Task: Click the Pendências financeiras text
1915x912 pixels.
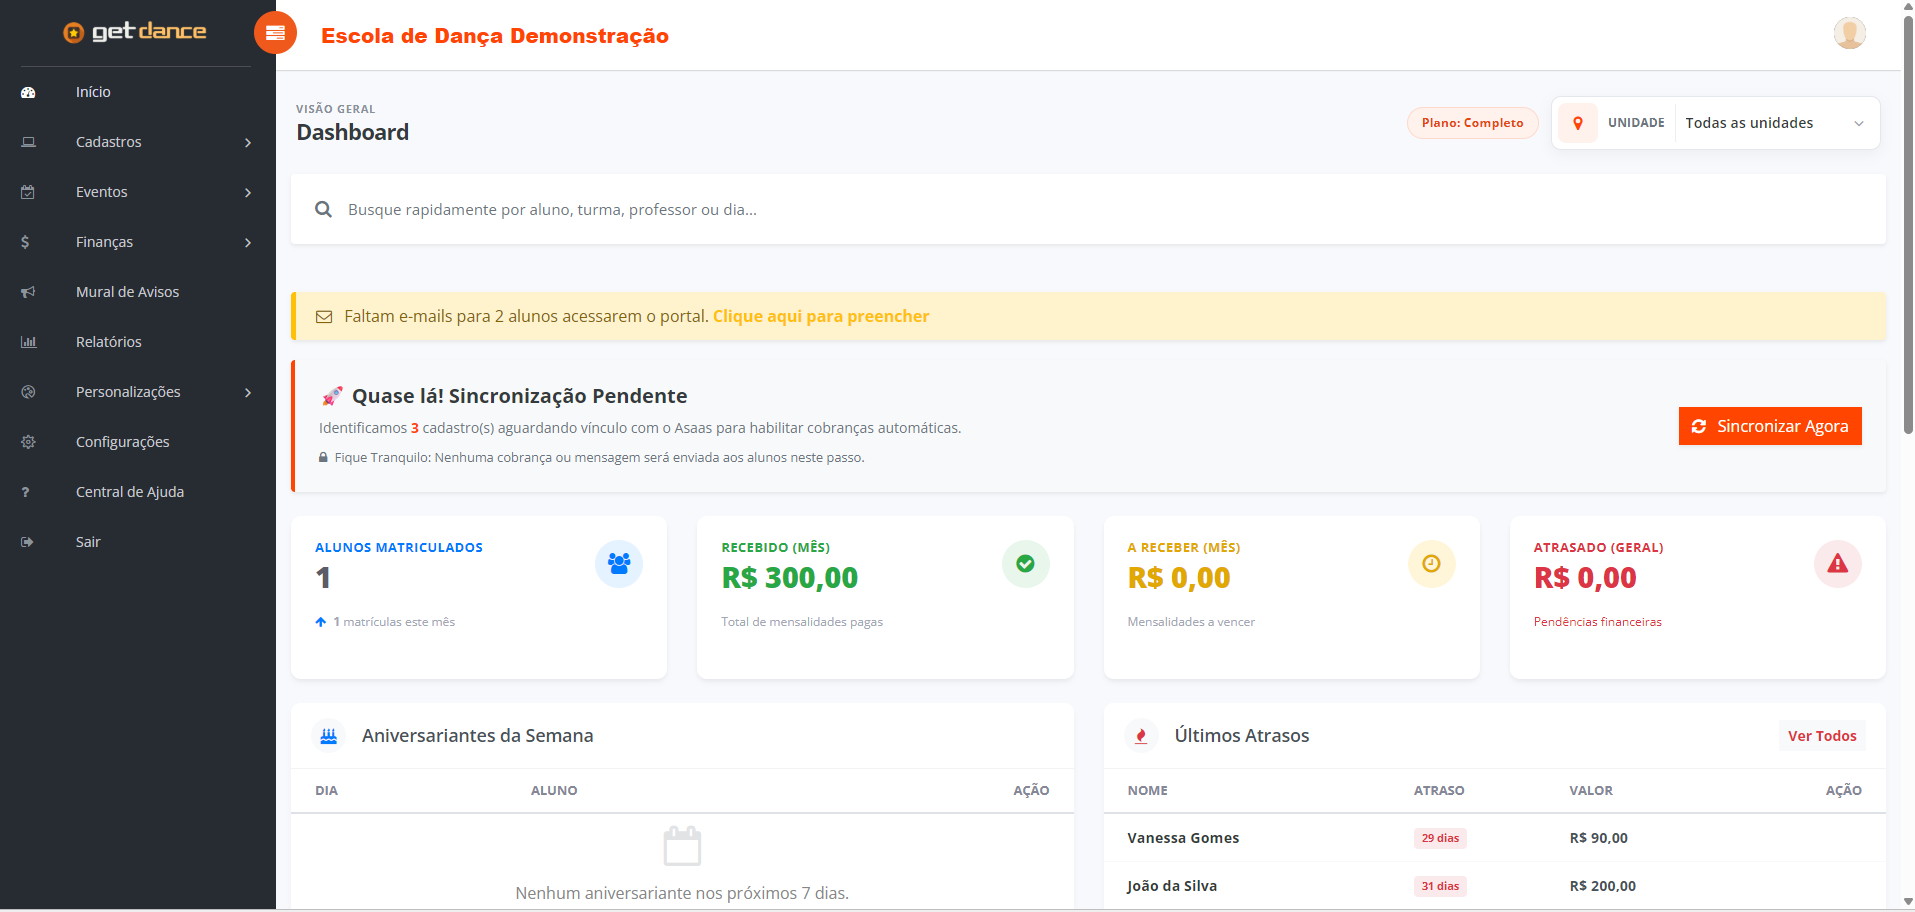Action: tap(1597, 622)
